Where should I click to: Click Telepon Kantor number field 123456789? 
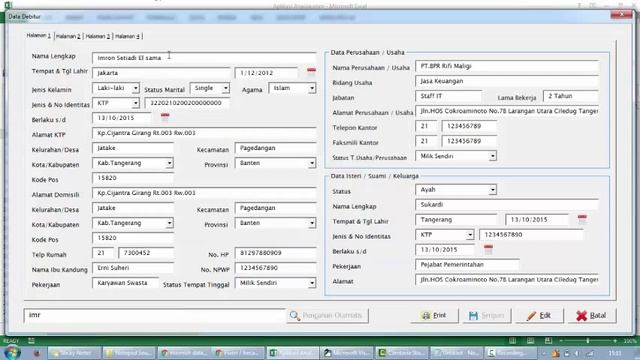pyautogui.click(x=469, y=126)
